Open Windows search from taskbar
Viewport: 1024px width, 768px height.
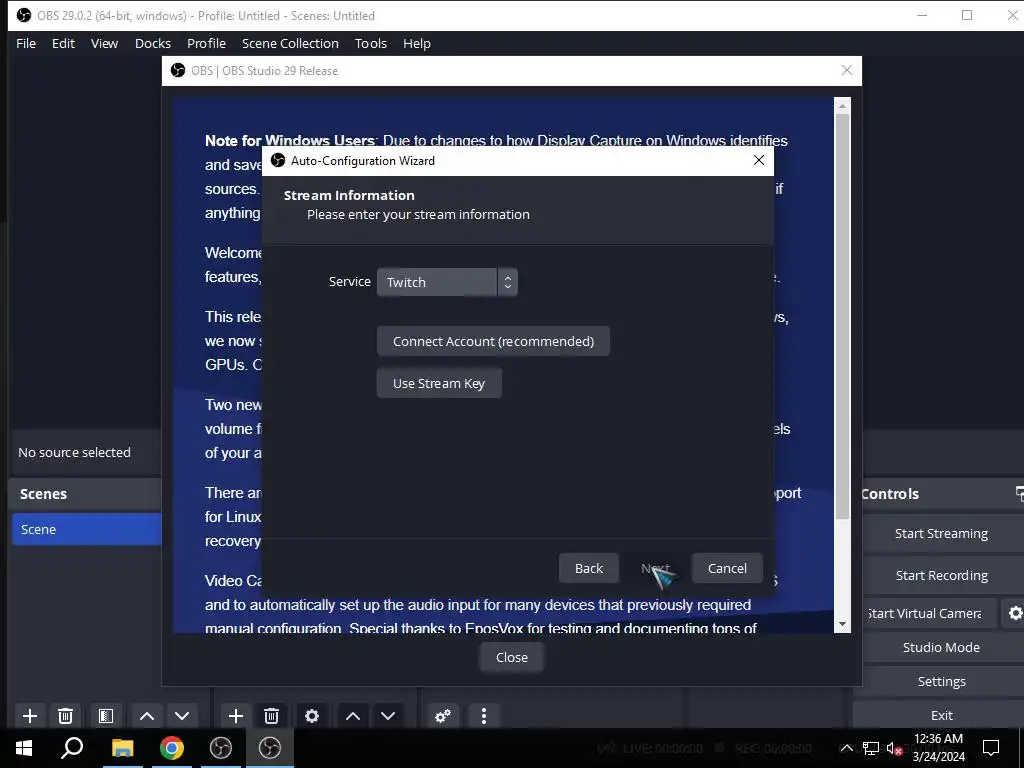pos(72,748)
